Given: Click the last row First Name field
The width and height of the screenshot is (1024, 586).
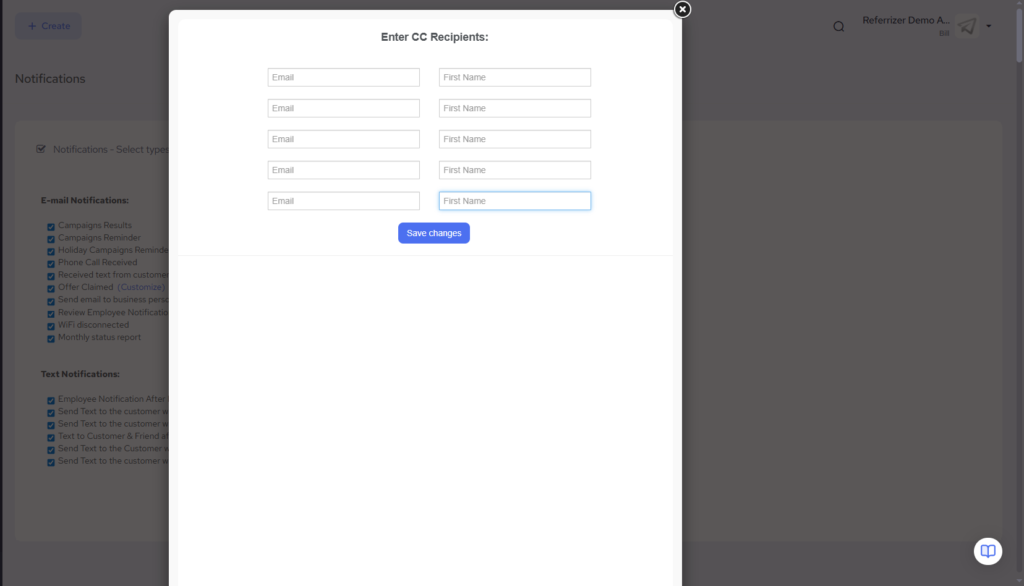Looking at the screenshot, I should point(514,201).
